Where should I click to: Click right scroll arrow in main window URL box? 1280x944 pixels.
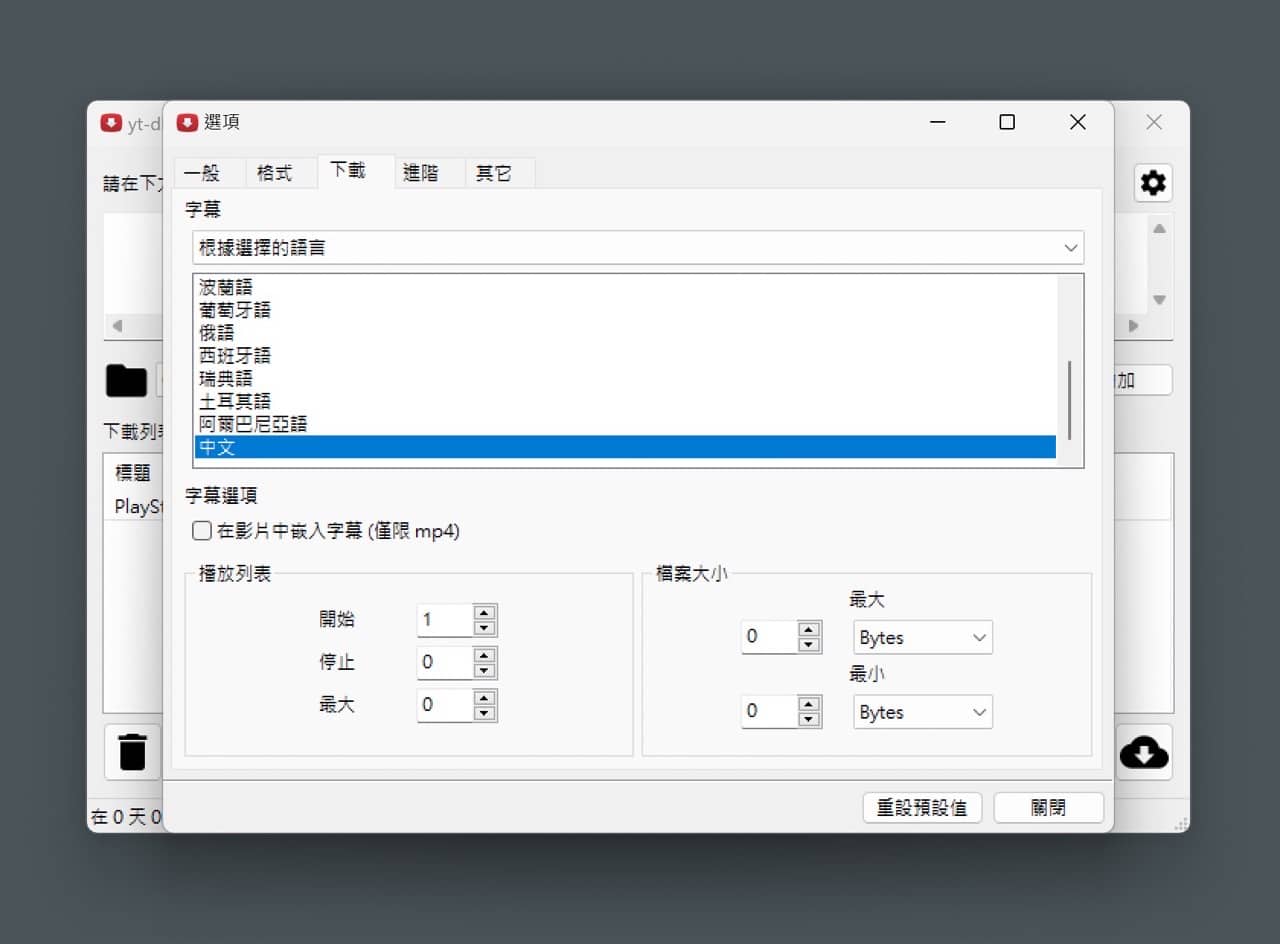point(1133,326)
